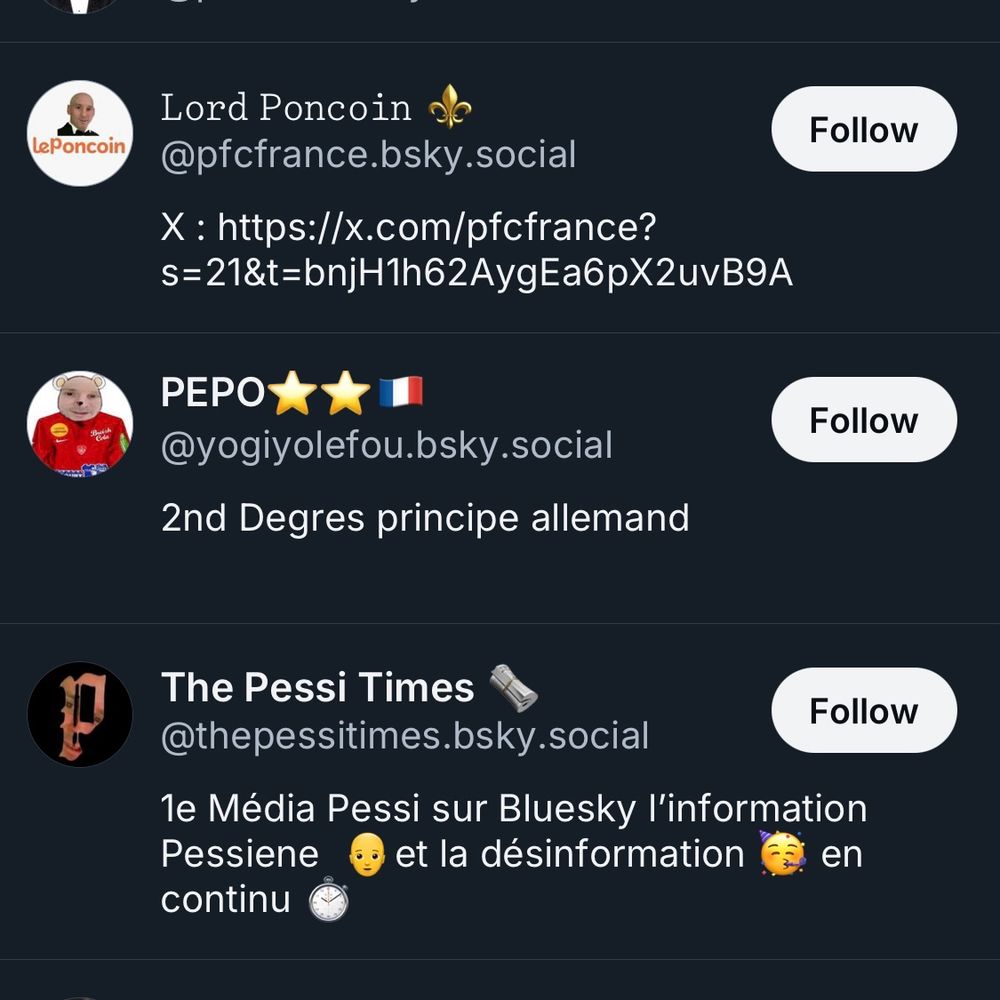Click the fleur-de-lis emoji beside Lord Poncoin
This screenshot has width=1000, height=1000.
coord(452,104)
